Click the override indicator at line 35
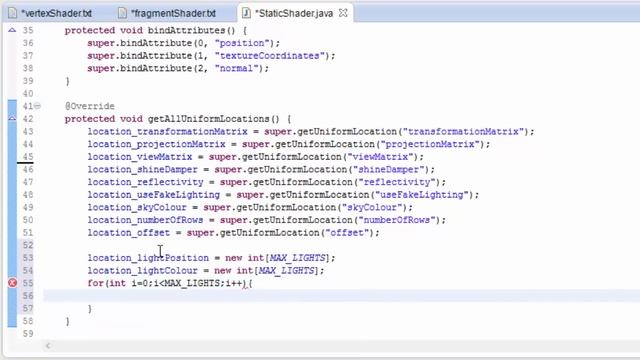Screen dimensions: 640x360 (12, 30)
